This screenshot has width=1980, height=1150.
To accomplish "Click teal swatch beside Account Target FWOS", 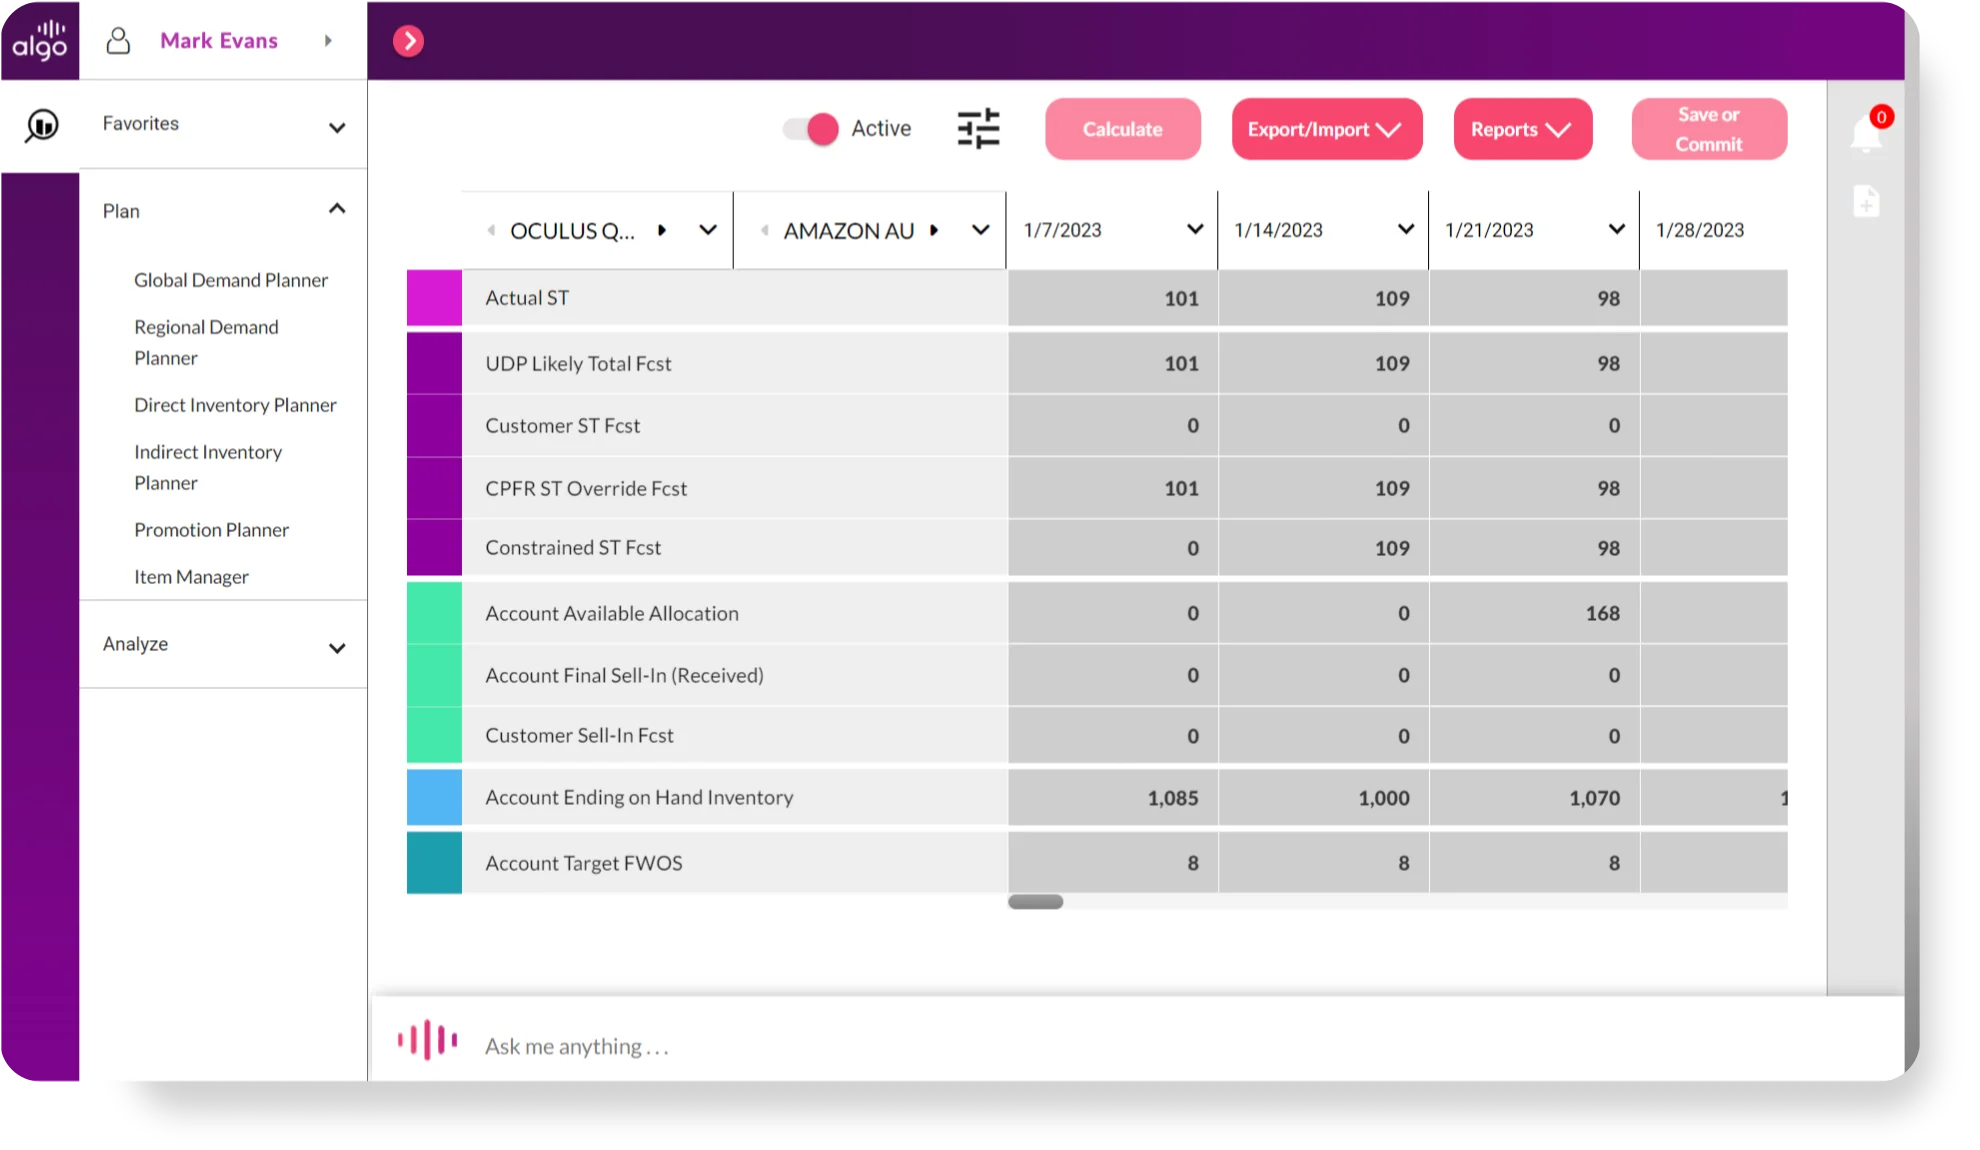I will tap(434, 862).
